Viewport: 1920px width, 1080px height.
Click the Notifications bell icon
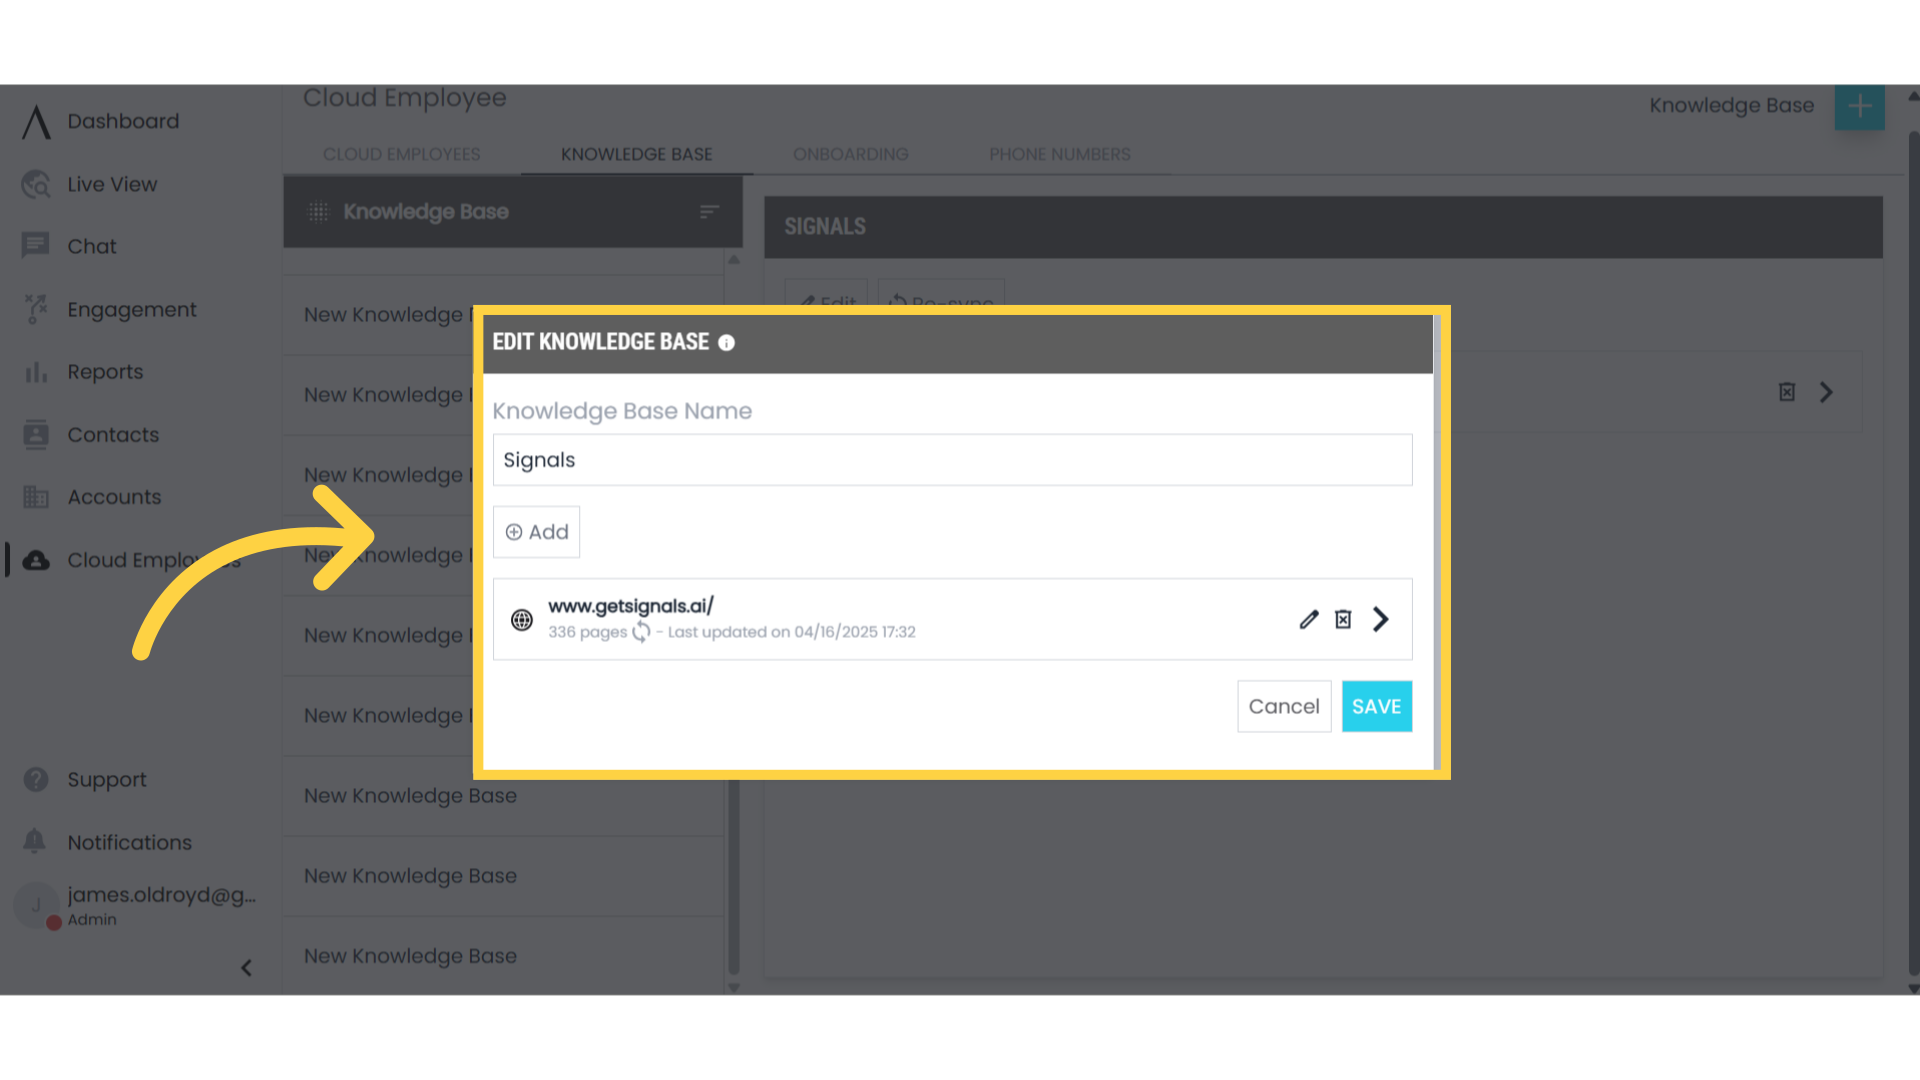click(x=35, y=842)
